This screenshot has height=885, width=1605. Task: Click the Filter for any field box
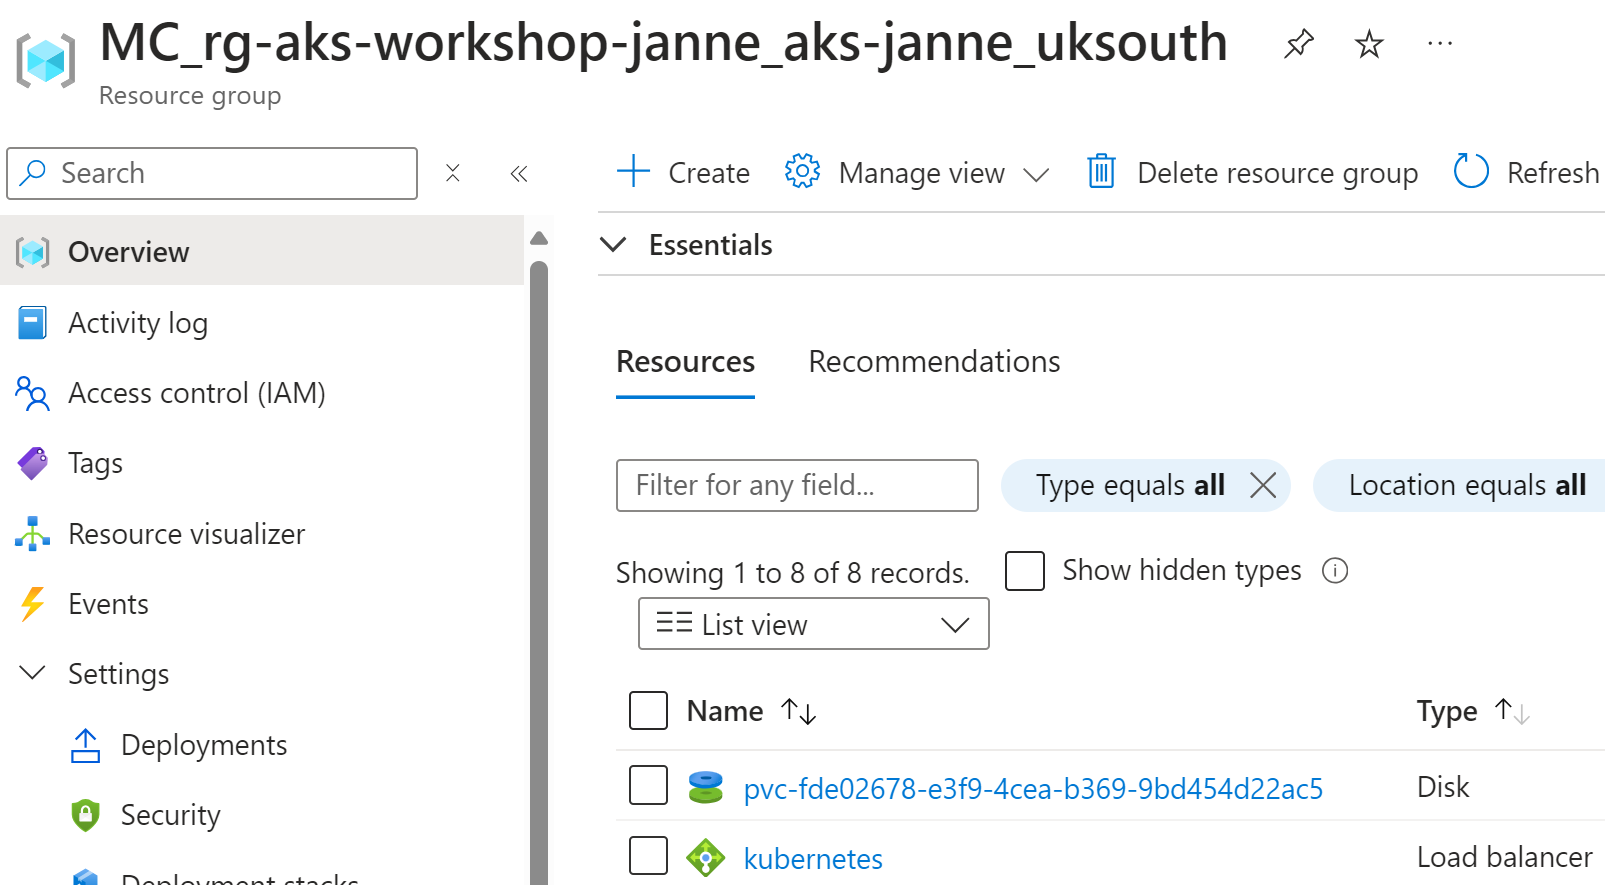797,485
